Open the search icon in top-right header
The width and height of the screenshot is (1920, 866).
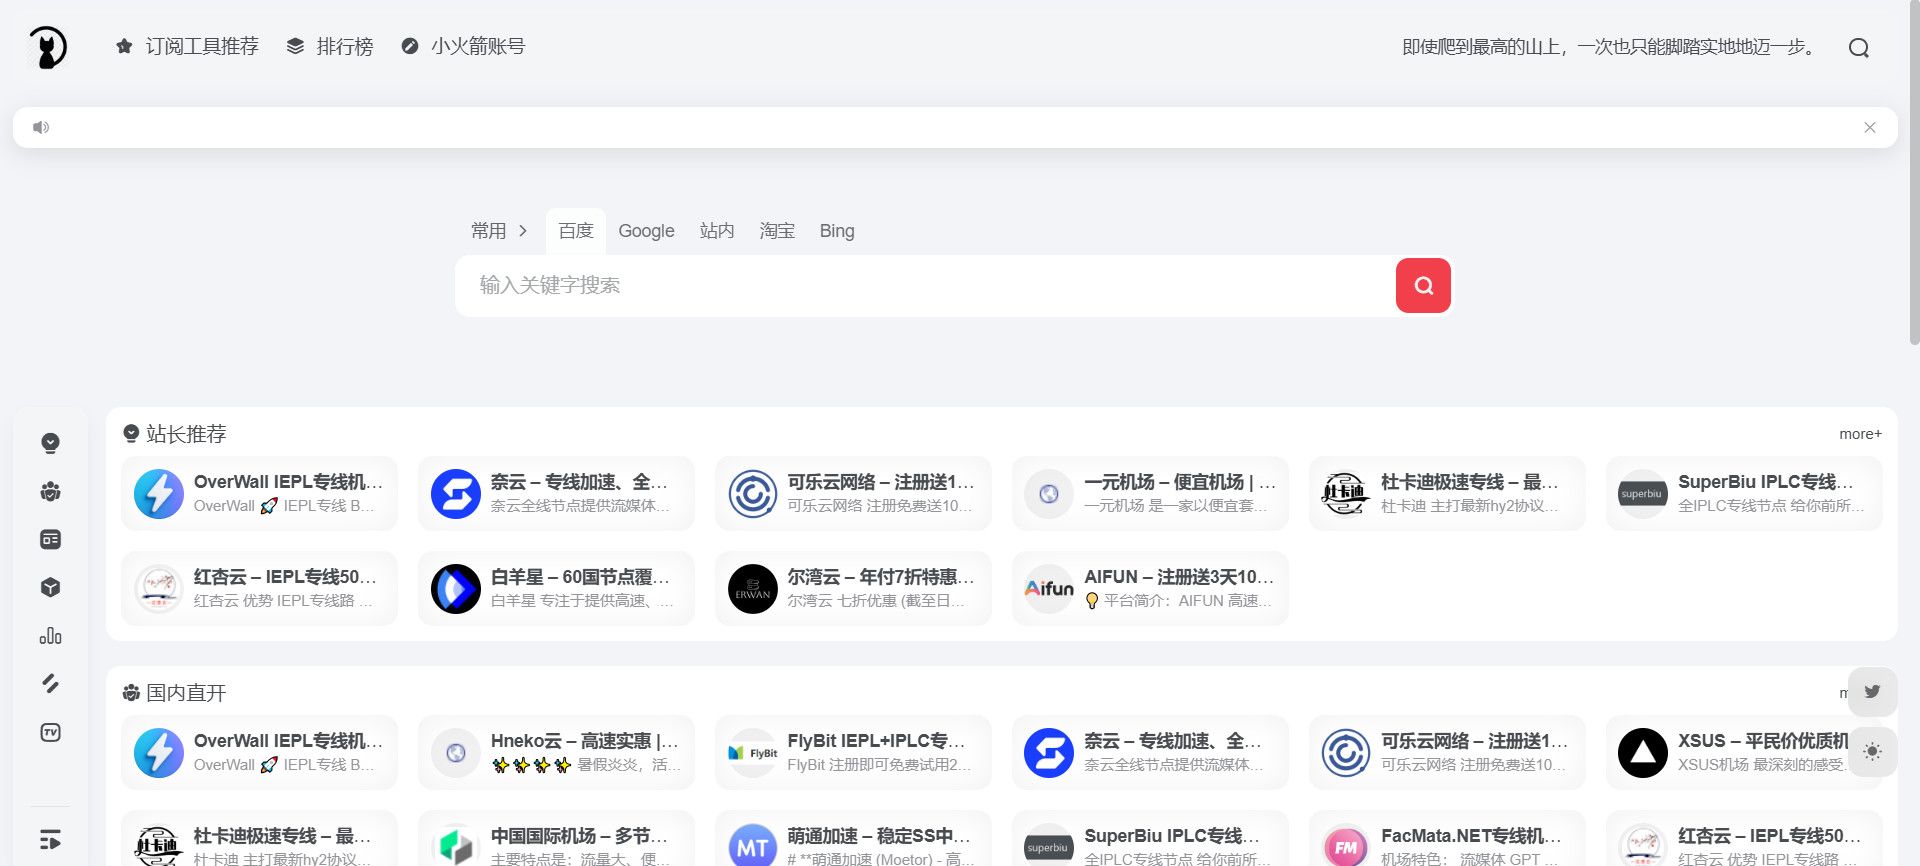(x=1858, y=48)
